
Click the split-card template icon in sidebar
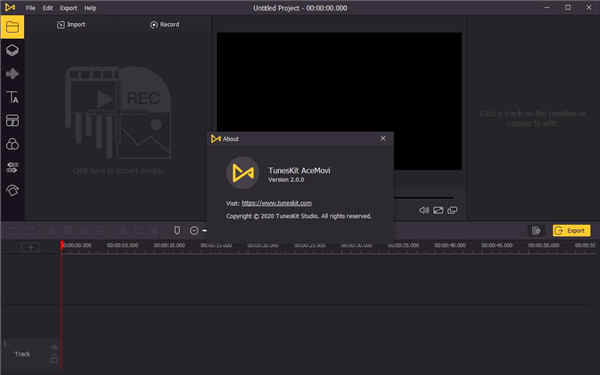(12, 121)
